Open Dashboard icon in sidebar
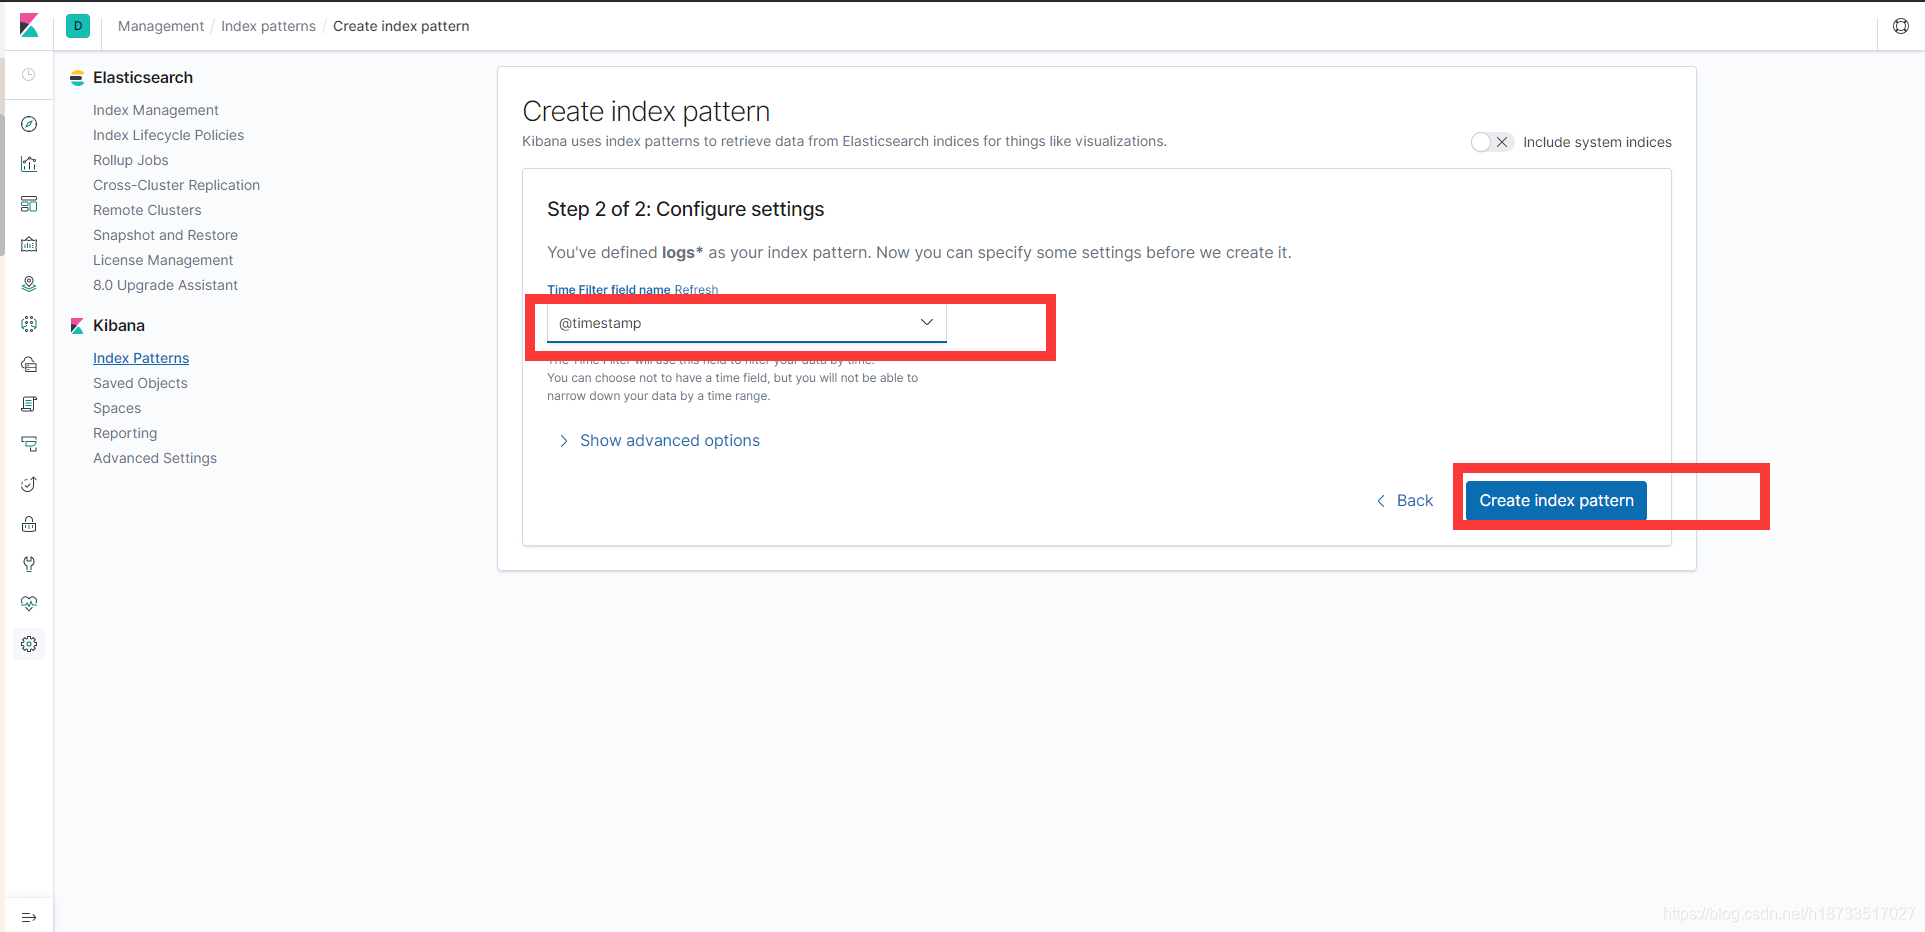The width and height of the screenshot is (1925, 932). [29, 204]
